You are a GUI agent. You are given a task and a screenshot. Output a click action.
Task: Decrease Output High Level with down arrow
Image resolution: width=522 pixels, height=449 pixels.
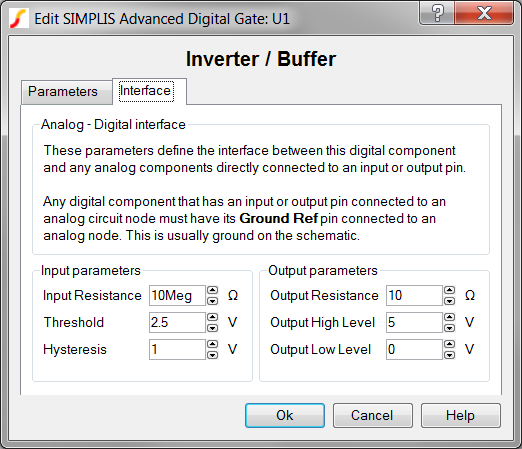pyautogui.click(x=449, y=328)
